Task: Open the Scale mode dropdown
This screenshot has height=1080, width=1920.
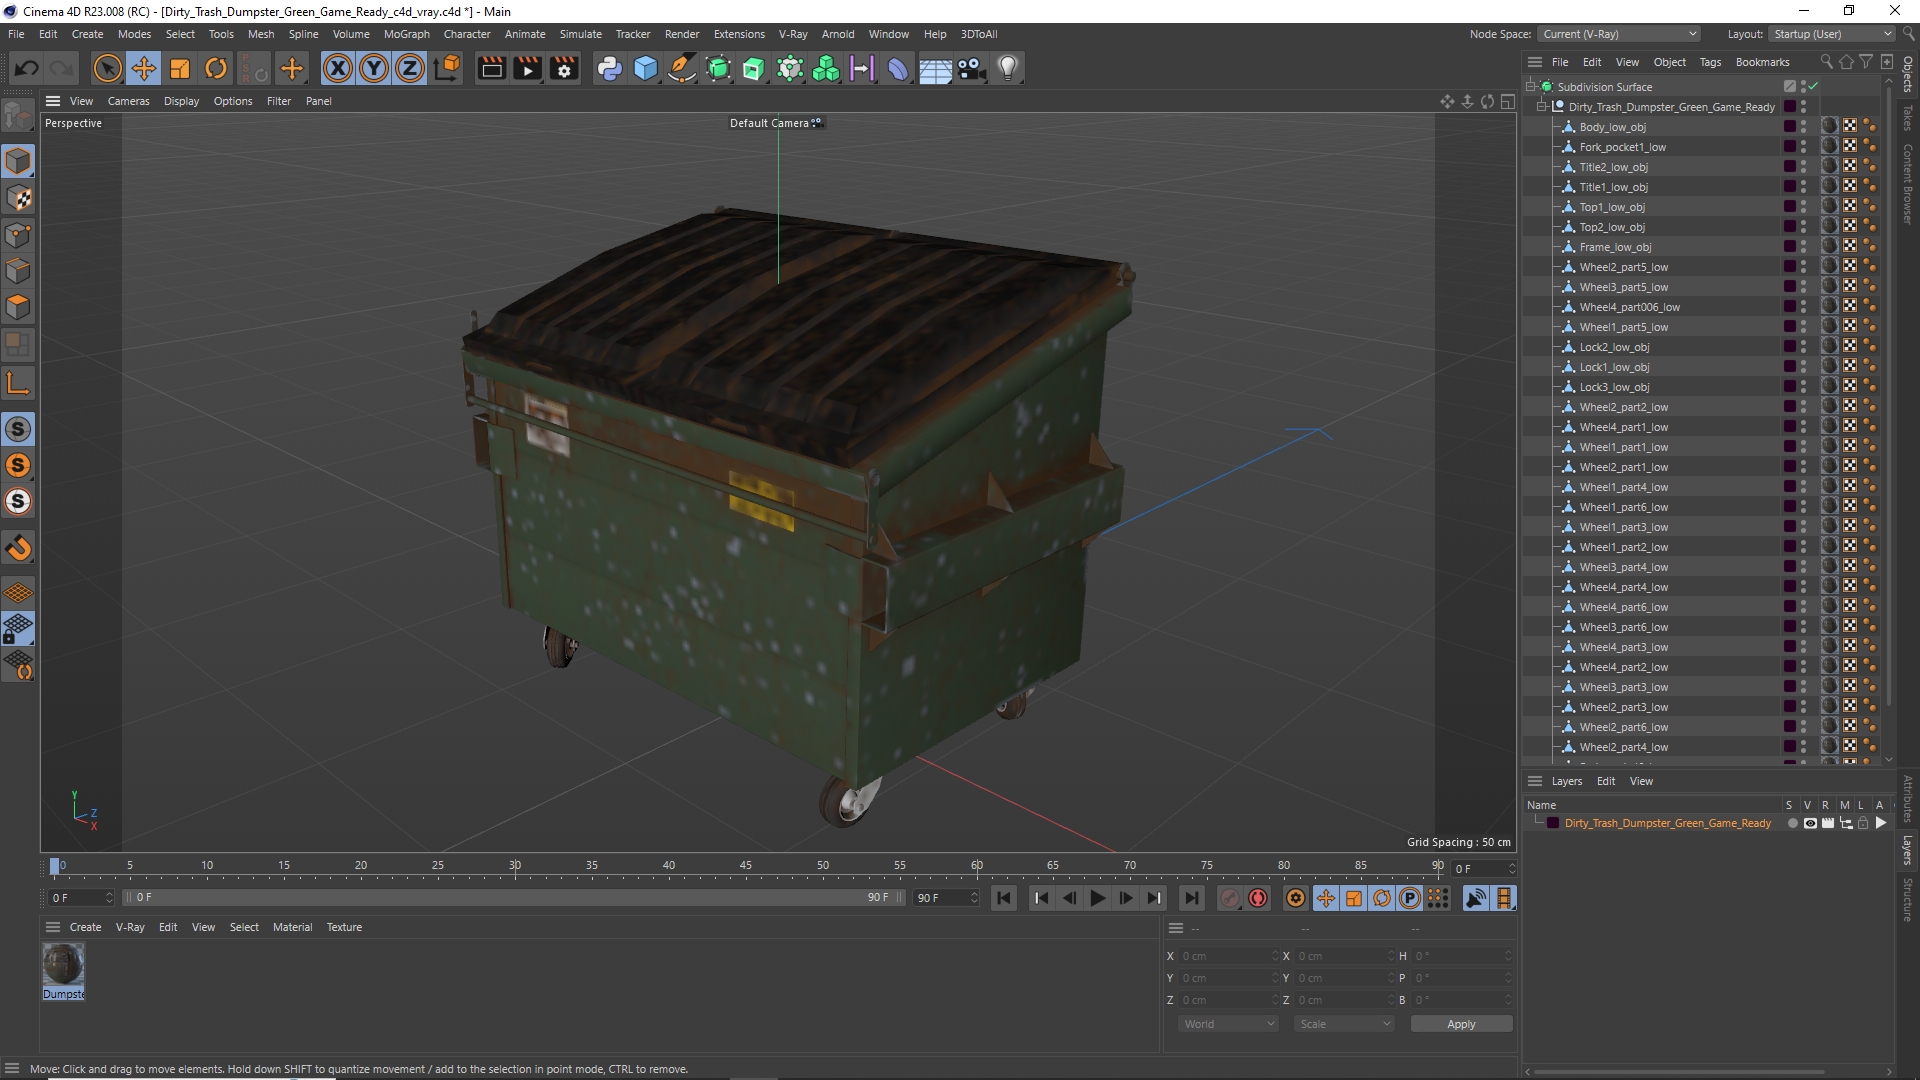Action: click(1344, 1024)
